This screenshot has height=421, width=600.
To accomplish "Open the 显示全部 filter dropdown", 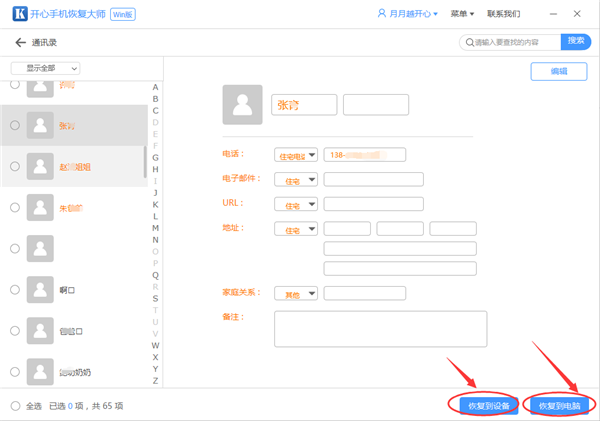I will point(46,69).
